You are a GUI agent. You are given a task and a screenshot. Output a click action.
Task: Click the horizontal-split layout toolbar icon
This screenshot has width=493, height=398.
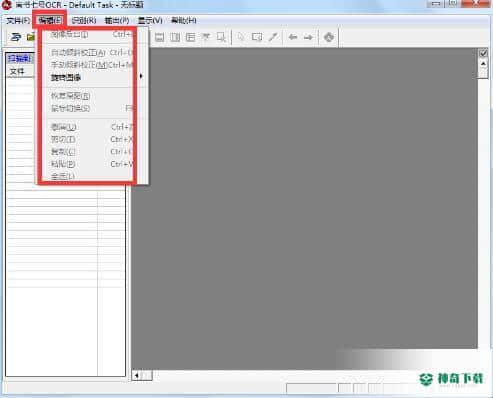pyautogui.click(x=159, y=37)
